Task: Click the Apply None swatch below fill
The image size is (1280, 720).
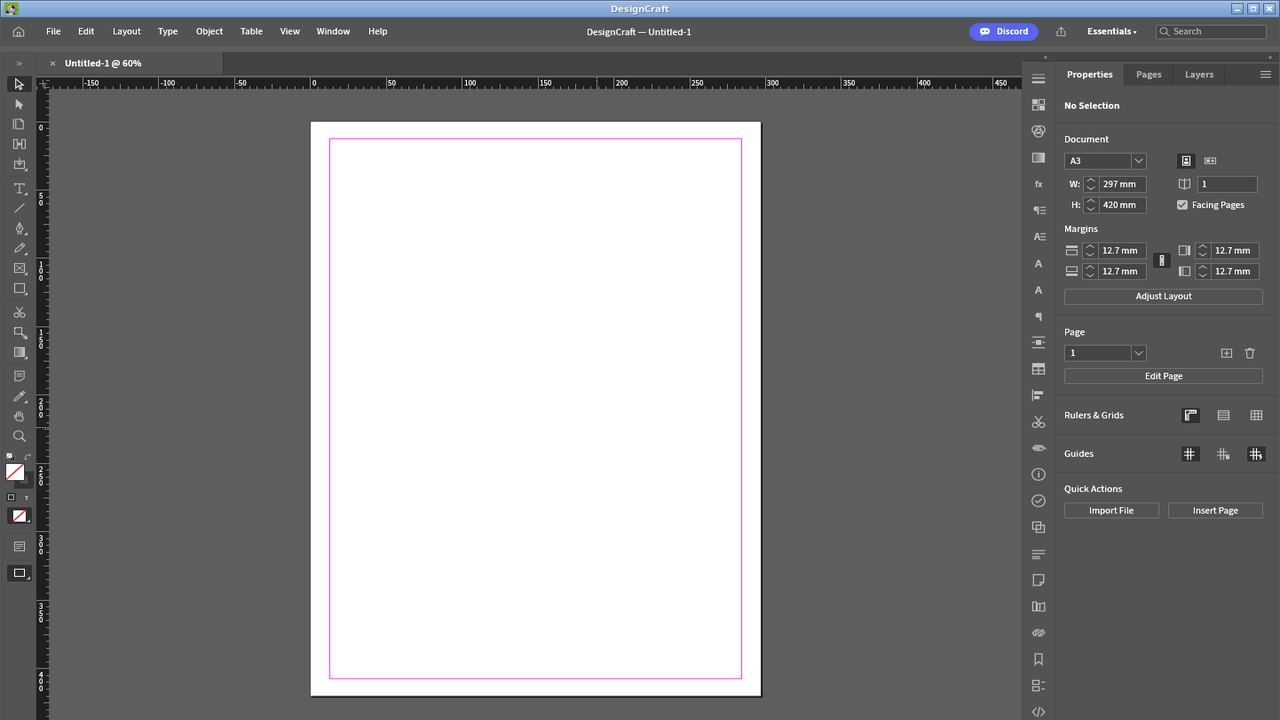Action: [19, 516]
